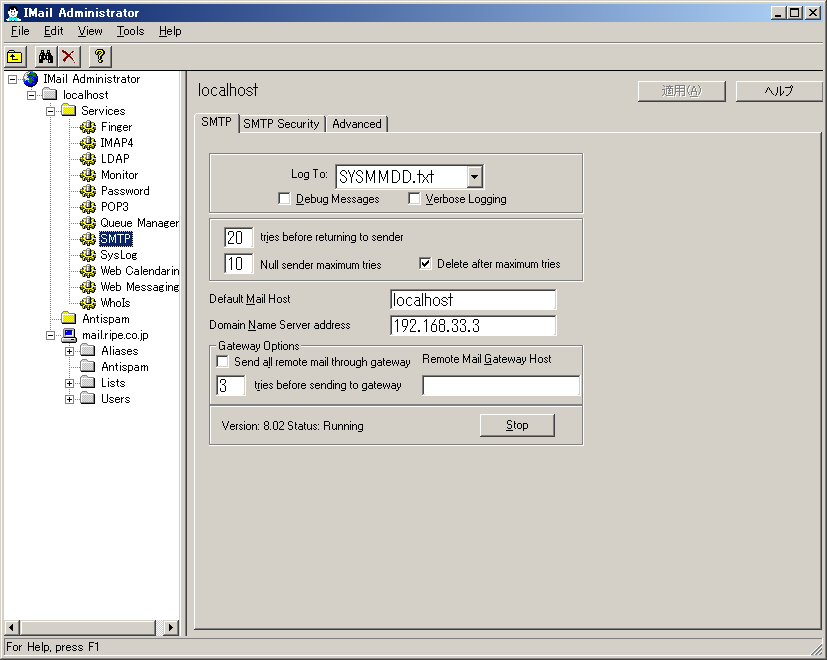
Task: Check Send all remote mail through gateway
Action: coord(223,361)
